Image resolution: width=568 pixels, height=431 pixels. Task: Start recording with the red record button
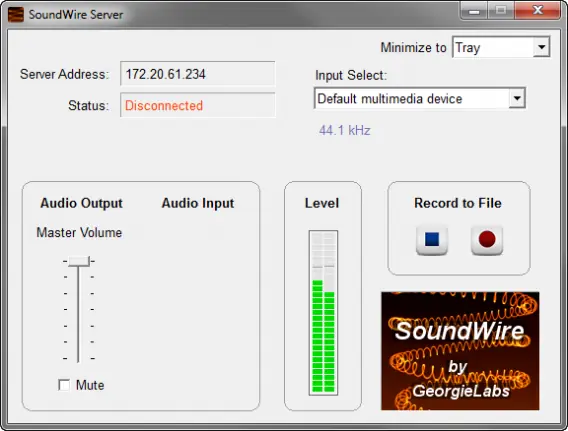pyautogui.click(x=487, y=240)
